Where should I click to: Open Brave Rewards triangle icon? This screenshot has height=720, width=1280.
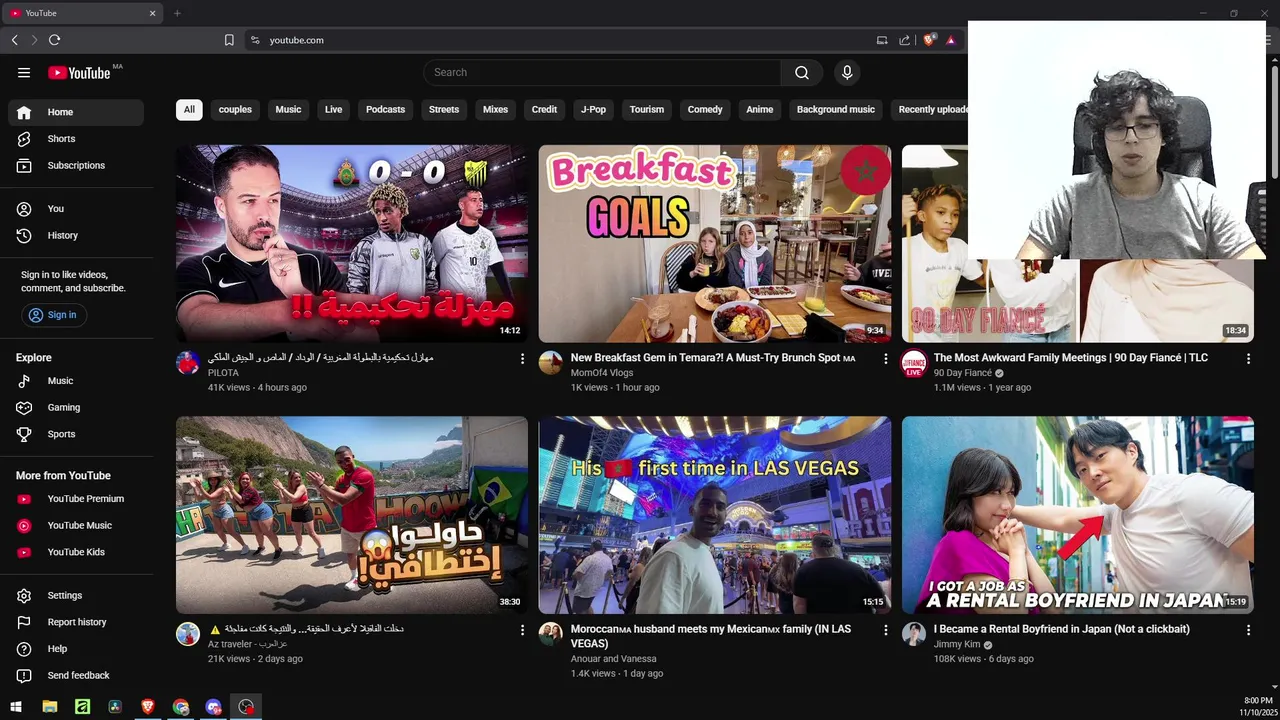point(950,40)
